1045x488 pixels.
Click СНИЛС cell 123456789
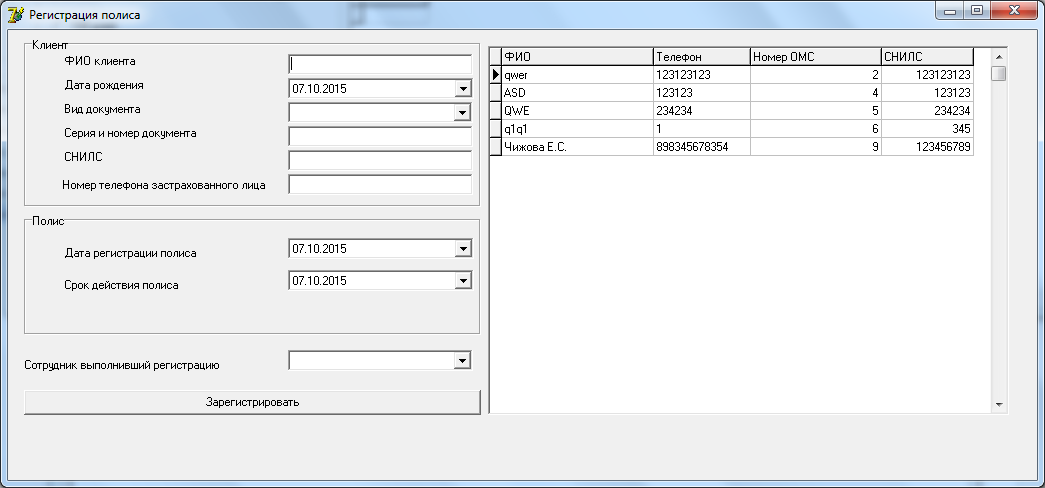coord(927,147)
